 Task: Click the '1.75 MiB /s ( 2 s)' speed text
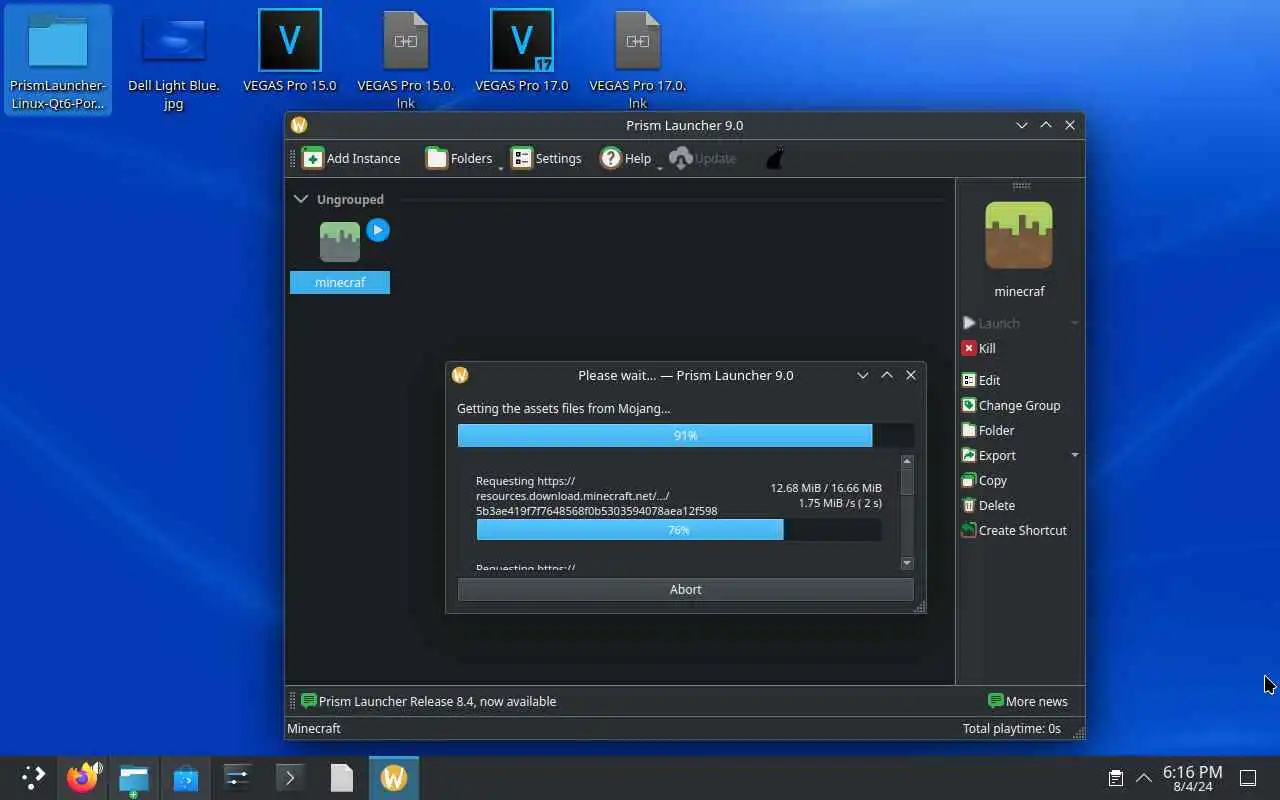(x=840, y=503)
